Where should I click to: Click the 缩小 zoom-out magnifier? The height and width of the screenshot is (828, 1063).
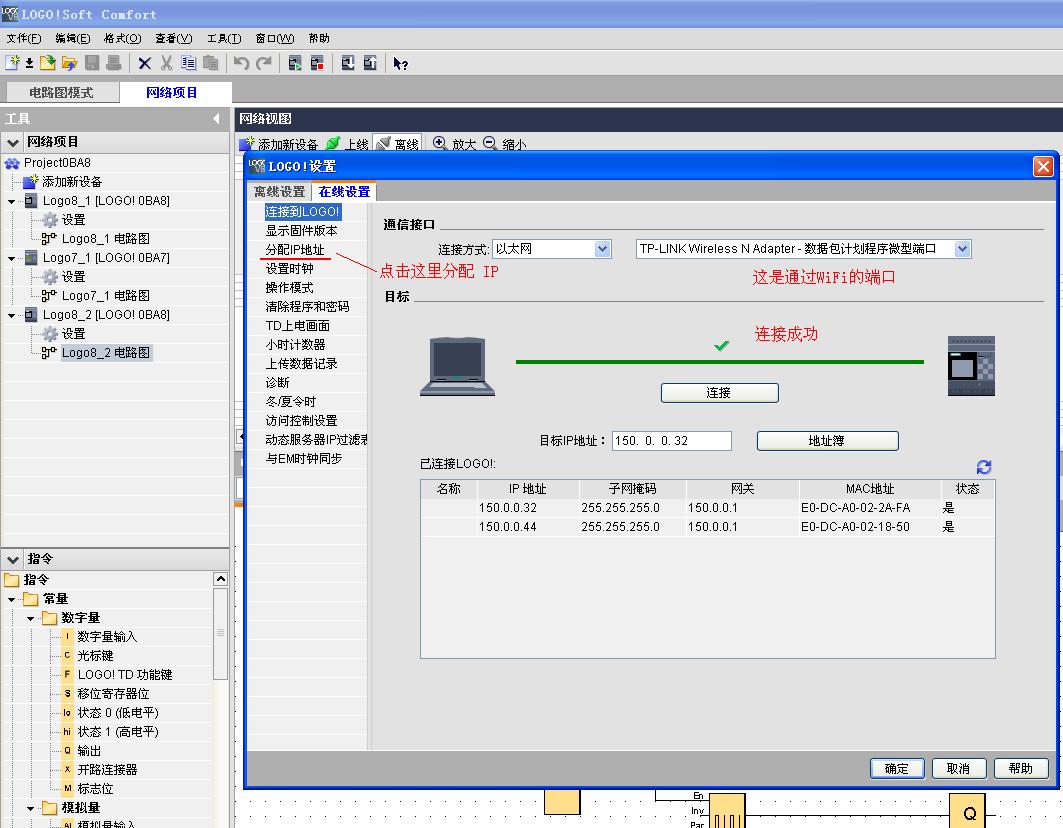(x=490, y=143)
